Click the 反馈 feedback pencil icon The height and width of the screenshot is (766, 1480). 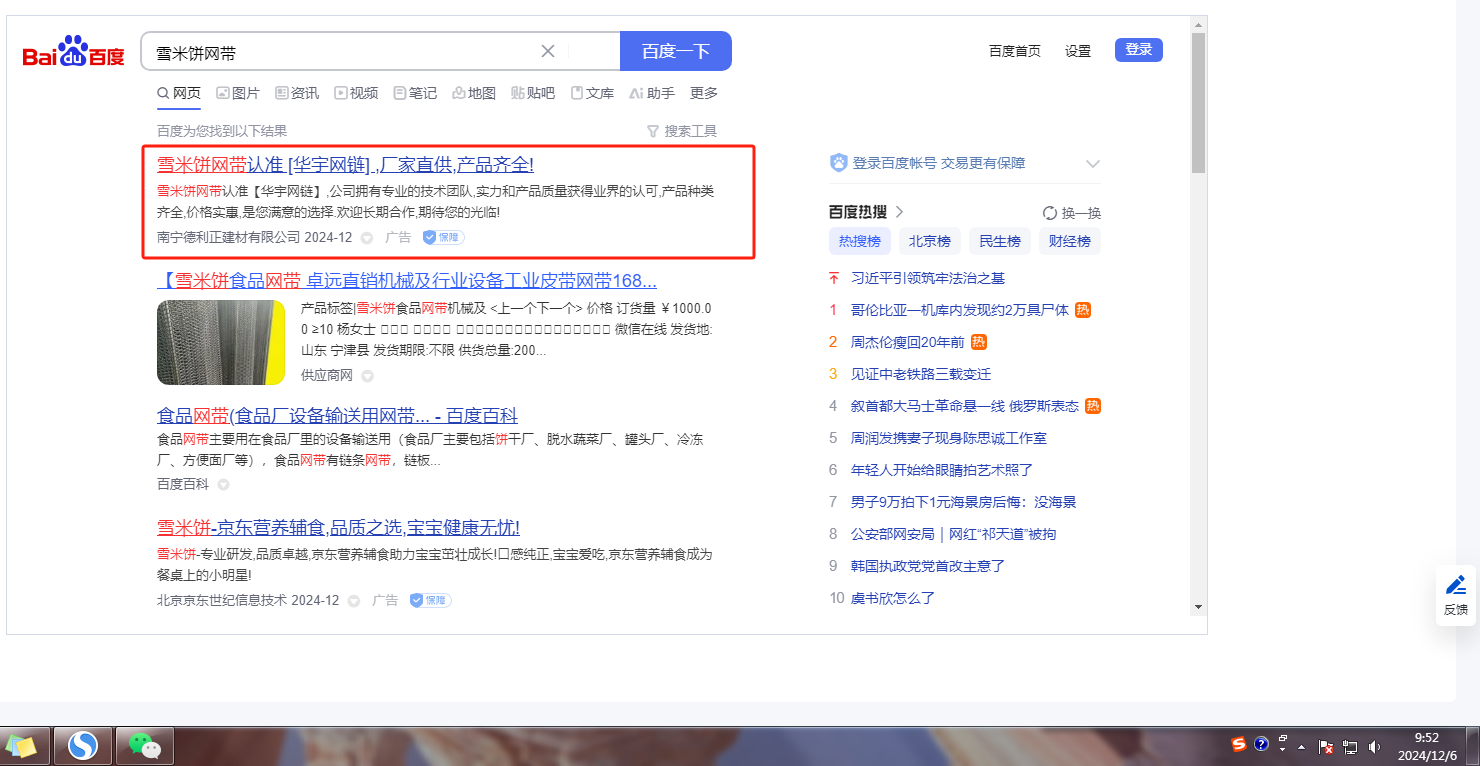tap(1456, 585)
